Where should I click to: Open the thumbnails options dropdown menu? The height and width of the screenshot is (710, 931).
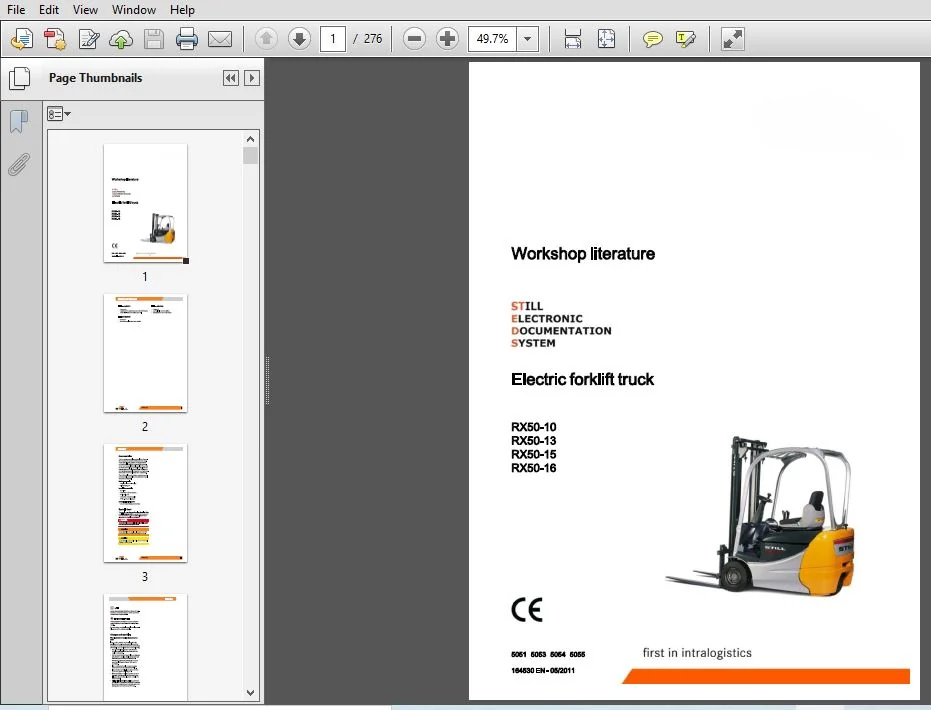(59, 114)
